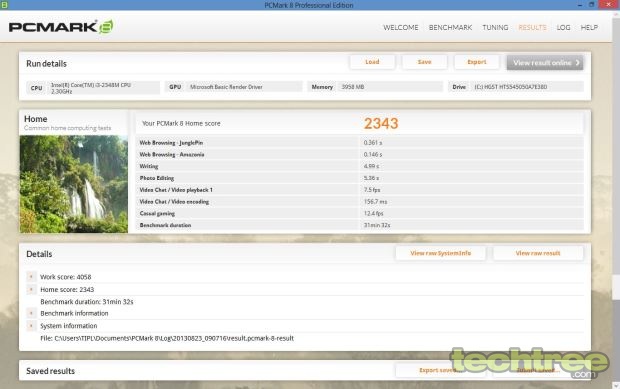Image resolution: width=620 pixels, height=389 pixels.
Task: Open the Log tab
Action: tap(563, 27)
